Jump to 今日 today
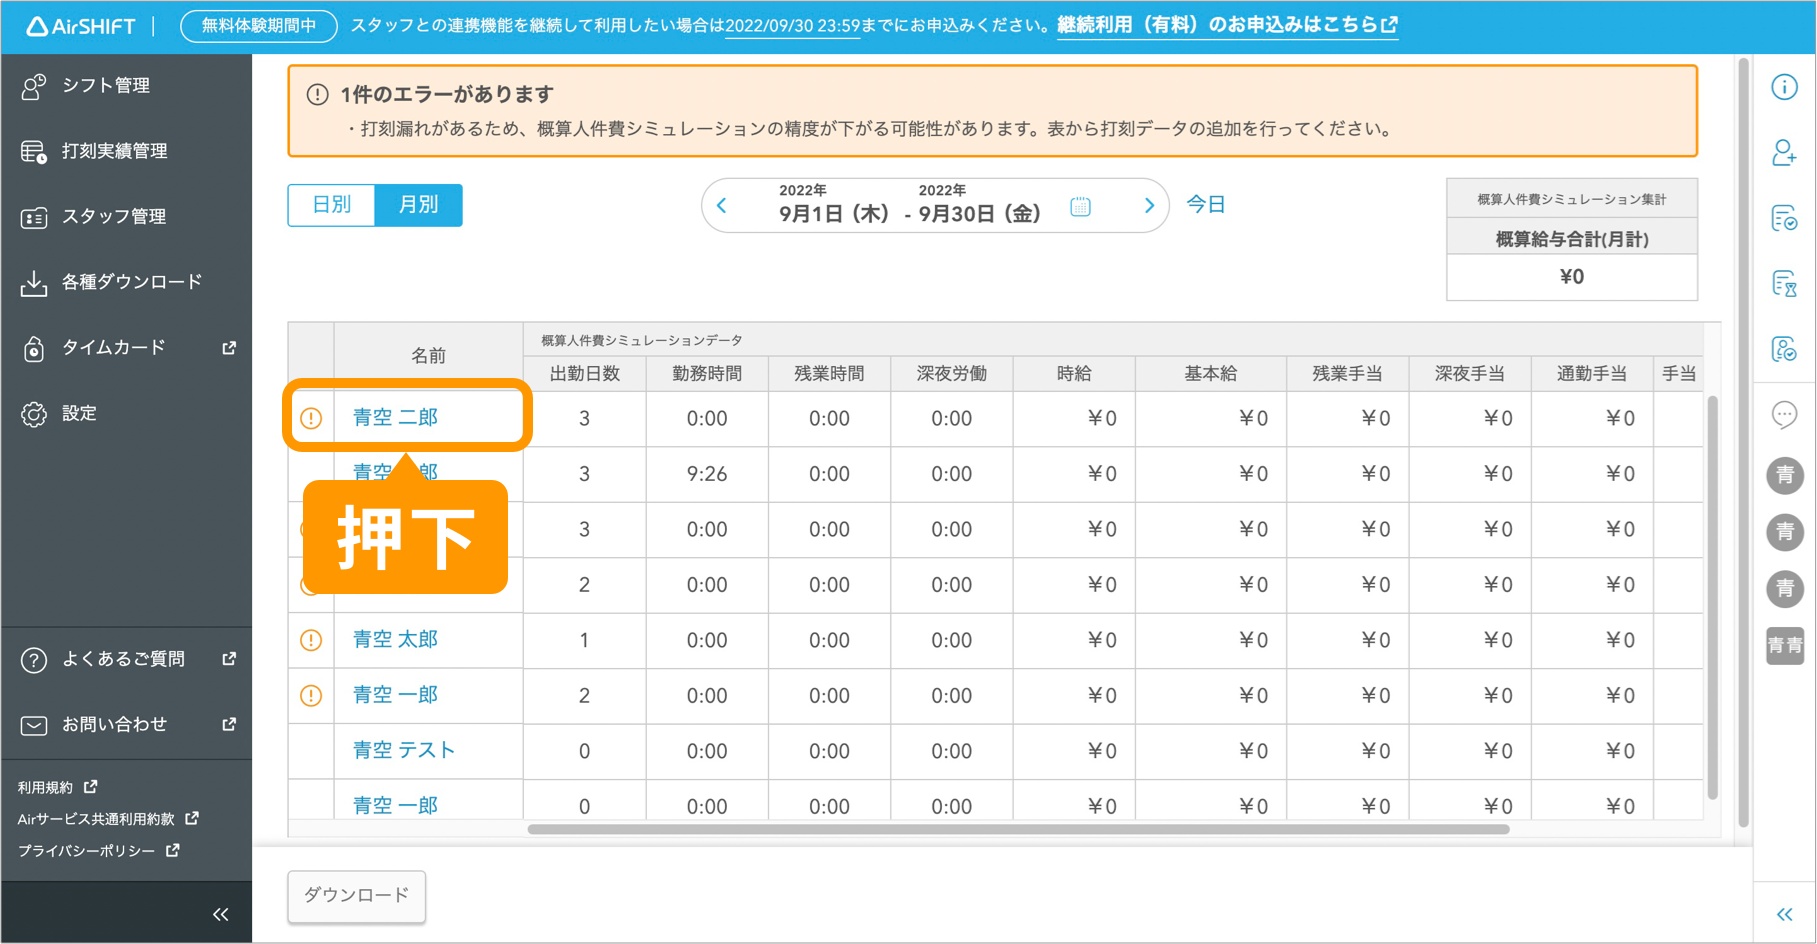The height and width of the screenshot is (944, 1817). [1205, 205]
